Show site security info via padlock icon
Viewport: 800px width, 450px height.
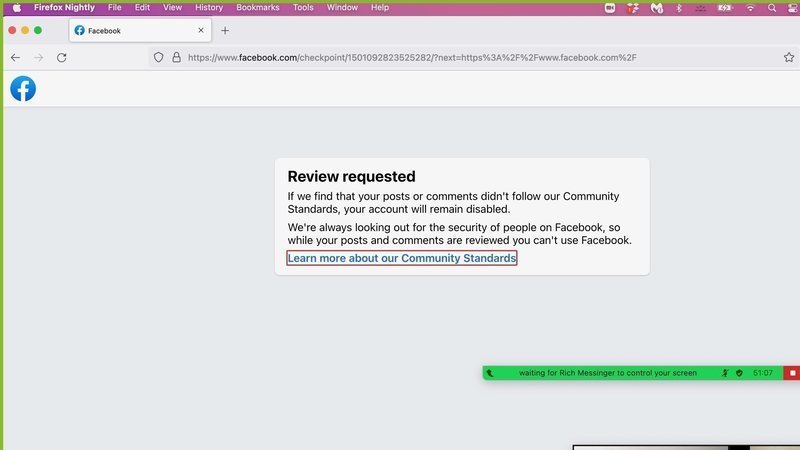175,58
